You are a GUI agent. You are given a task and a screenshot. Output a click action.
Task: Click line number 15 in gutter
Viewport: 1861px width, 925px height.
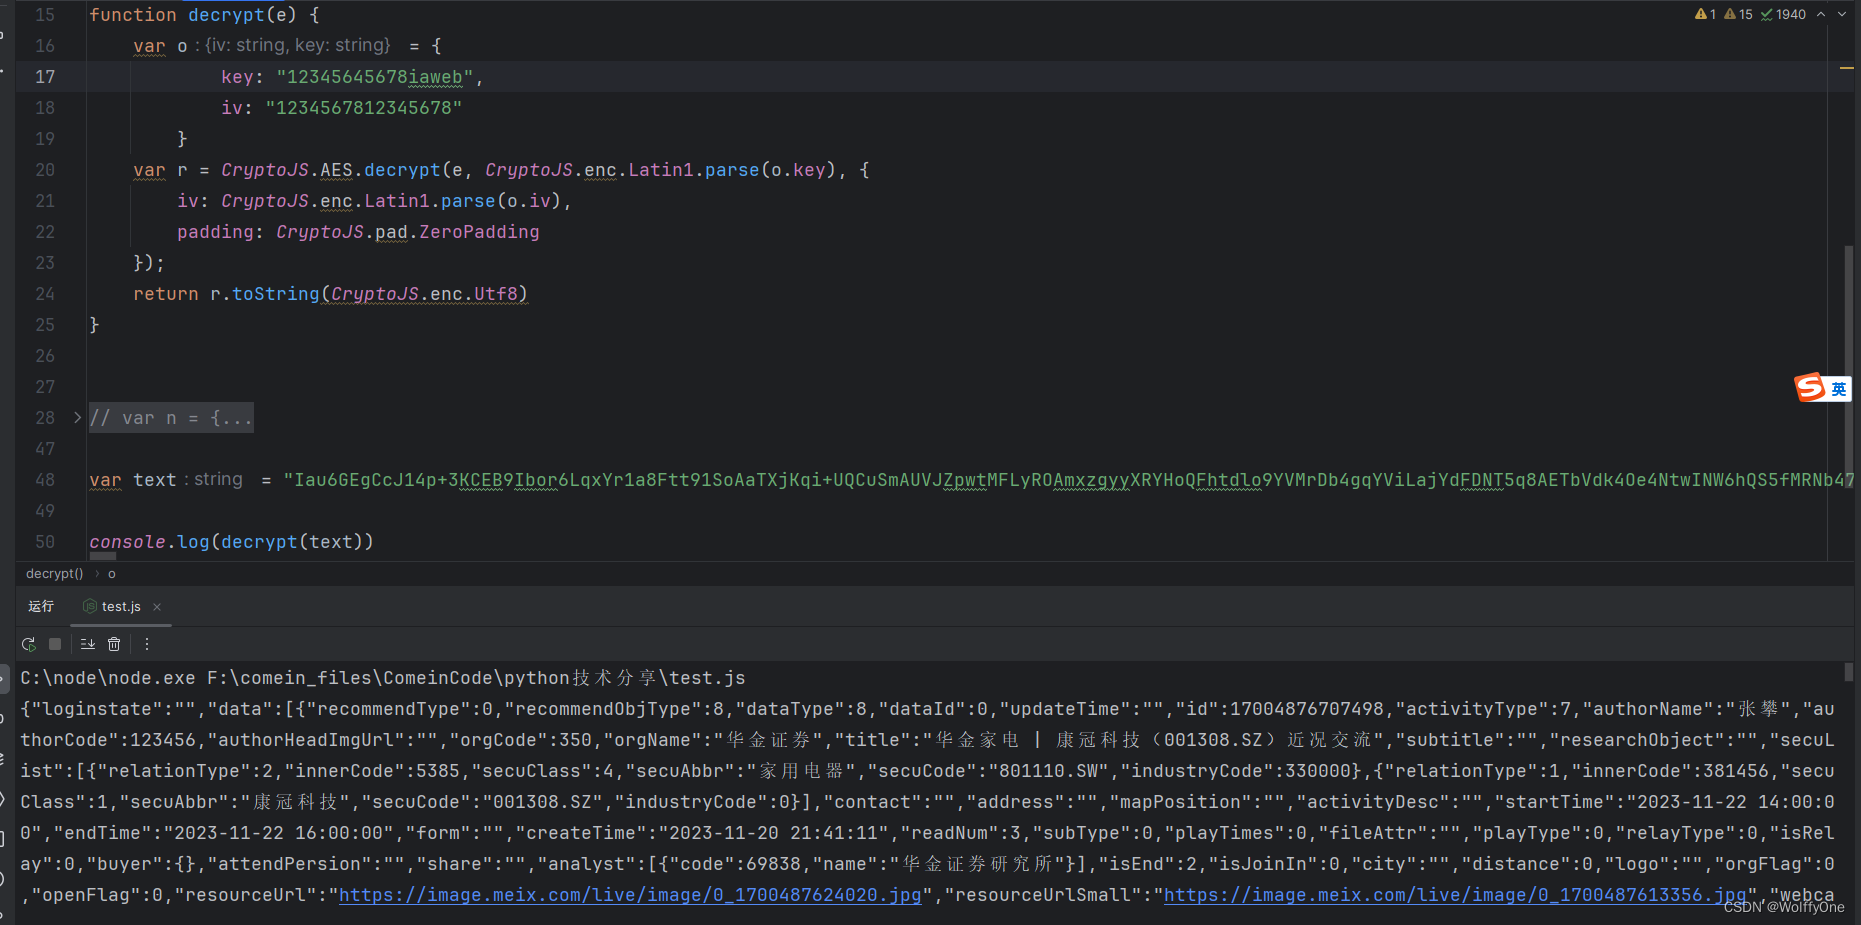pos(45,15)
